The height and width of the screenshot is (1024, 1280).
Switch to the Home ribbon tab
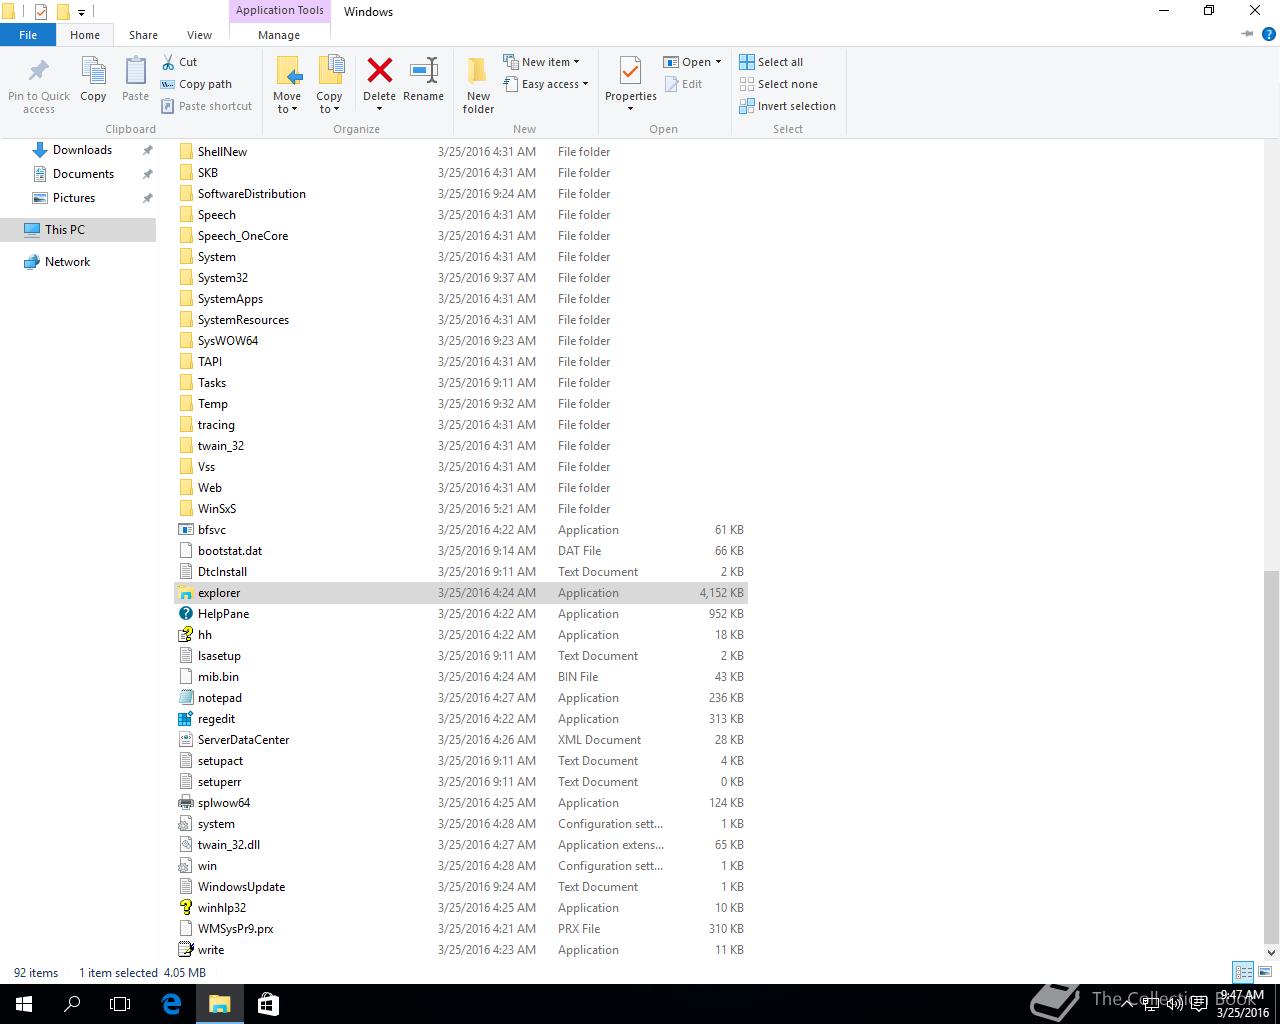point(85,34)
